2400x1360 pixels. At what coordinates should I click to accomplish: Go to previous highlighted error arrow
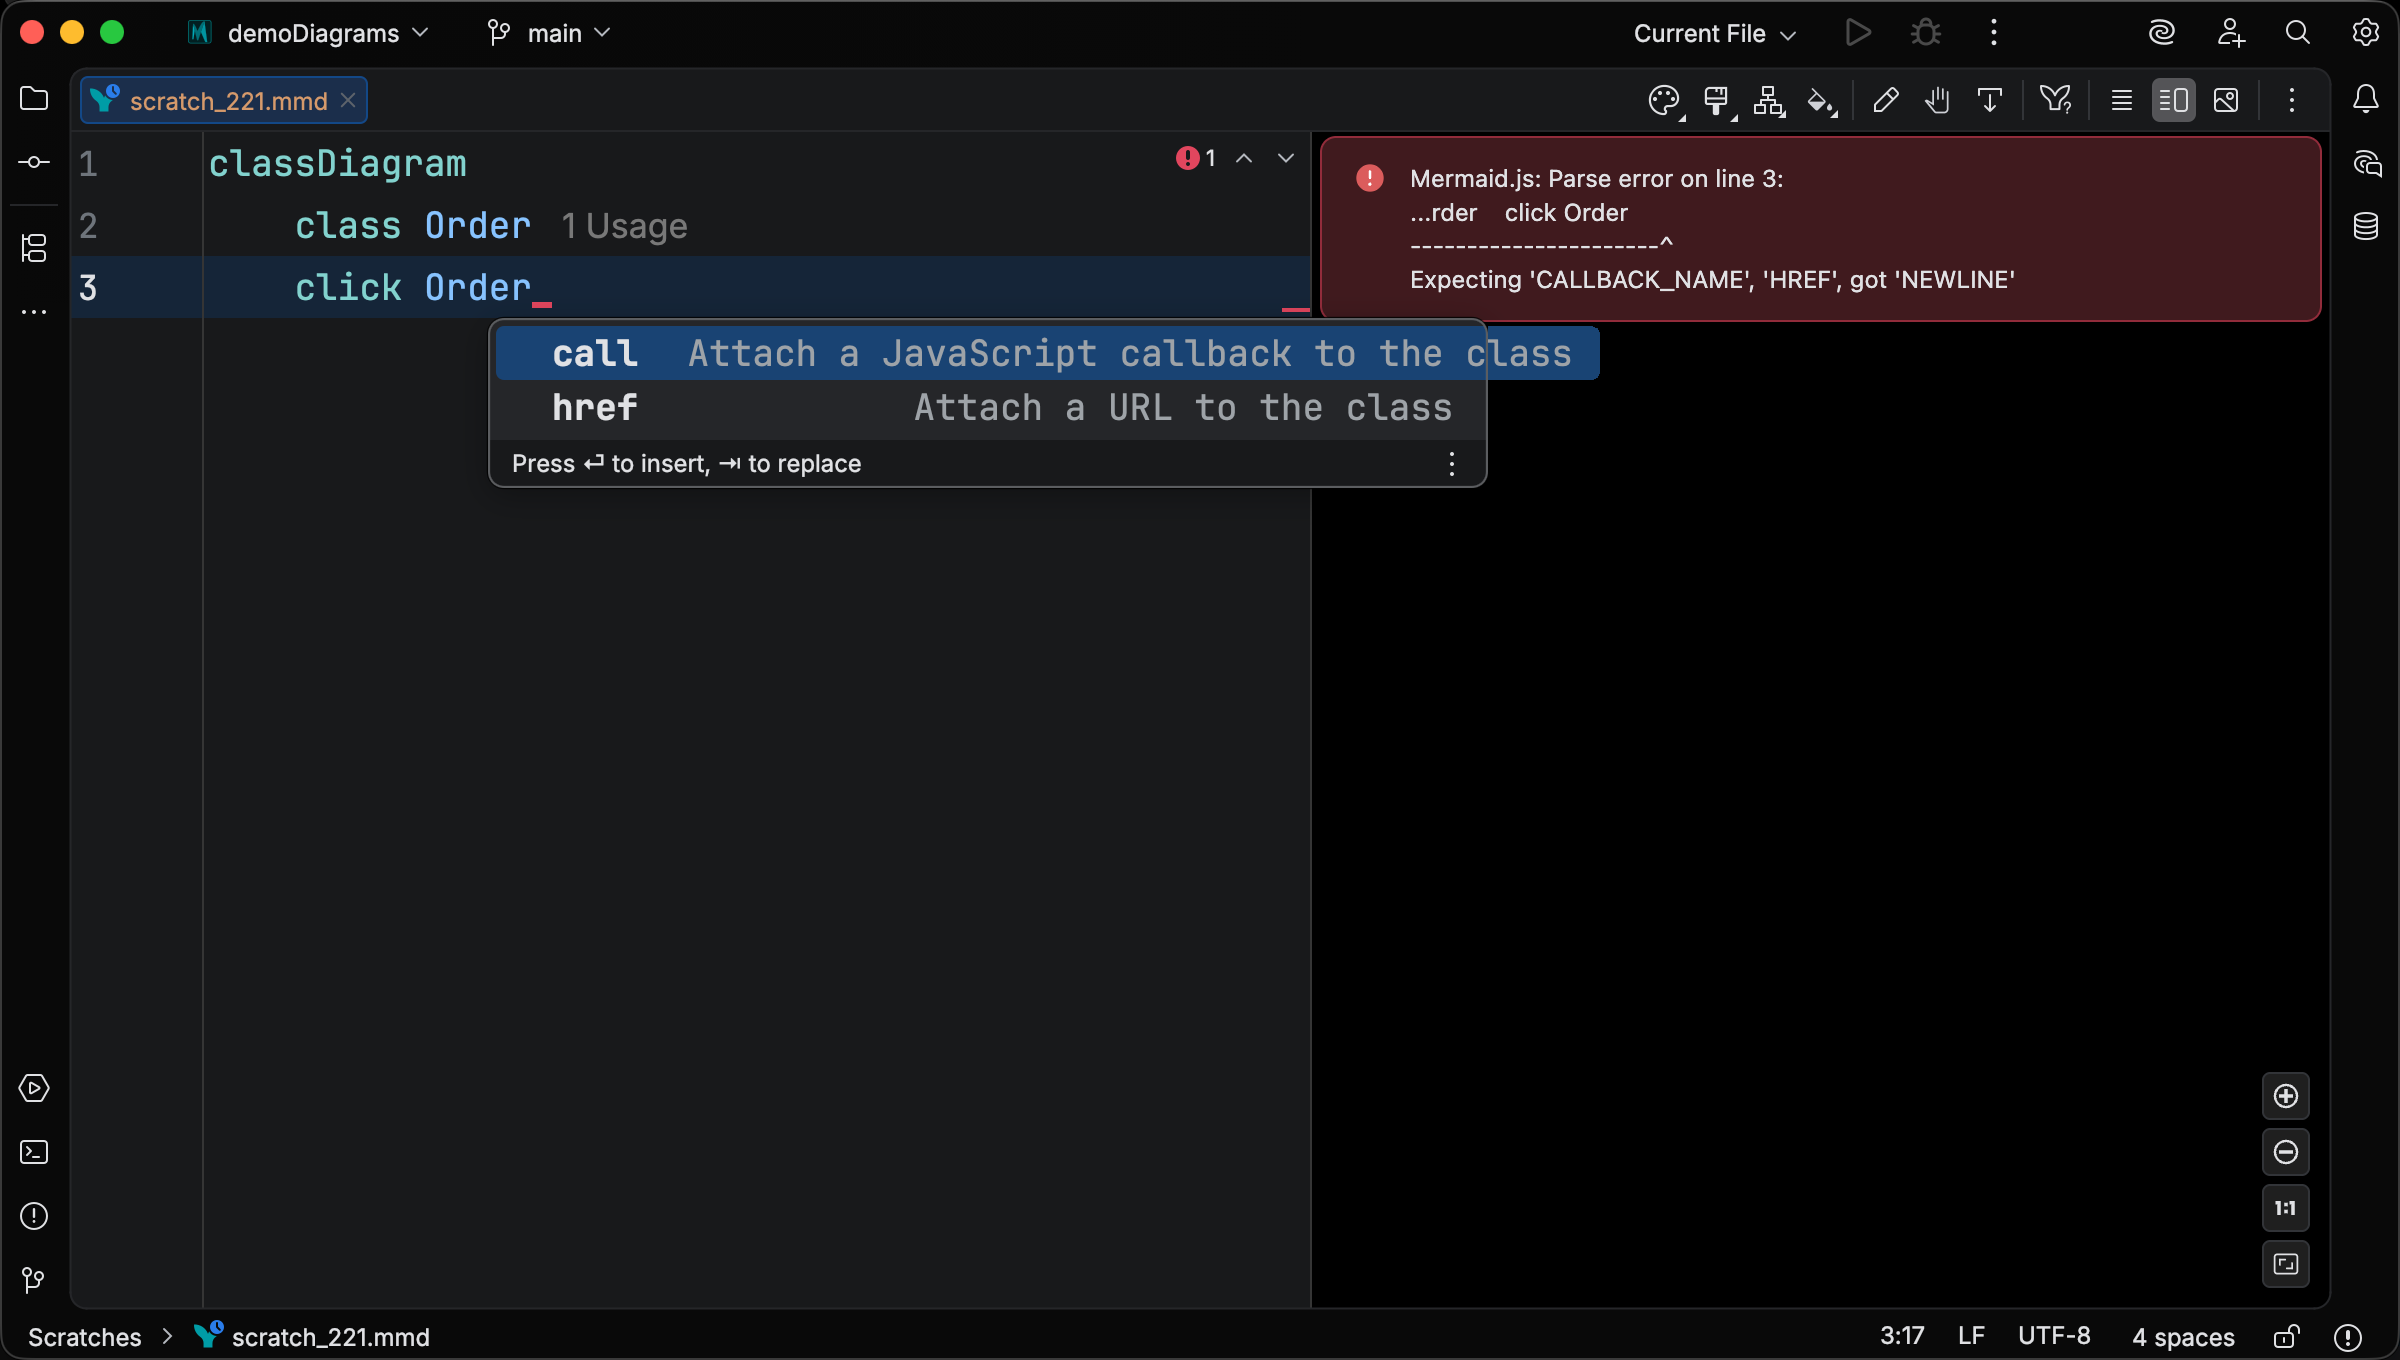[x=1244, y=158]
